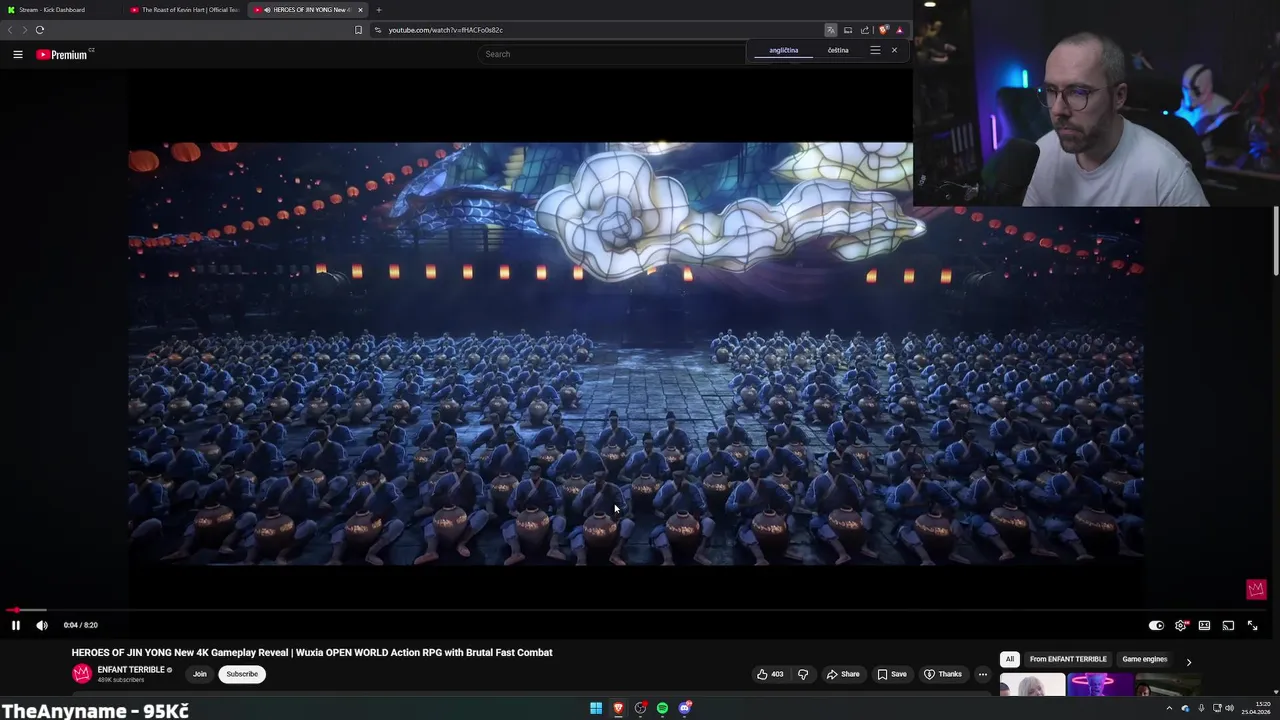
Task: Go forward in browser history
Action: [x=24, y=30]
